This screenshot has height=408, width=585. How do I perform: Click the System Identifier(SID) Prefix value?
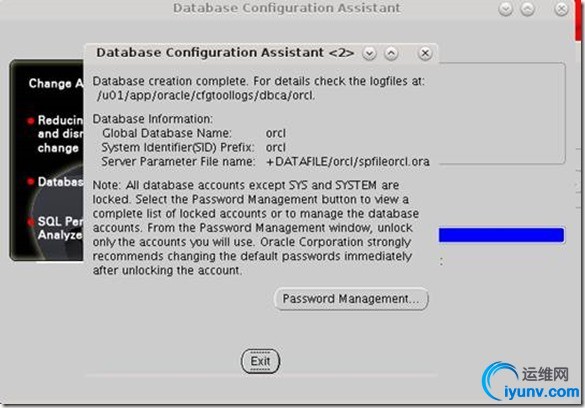276,147
